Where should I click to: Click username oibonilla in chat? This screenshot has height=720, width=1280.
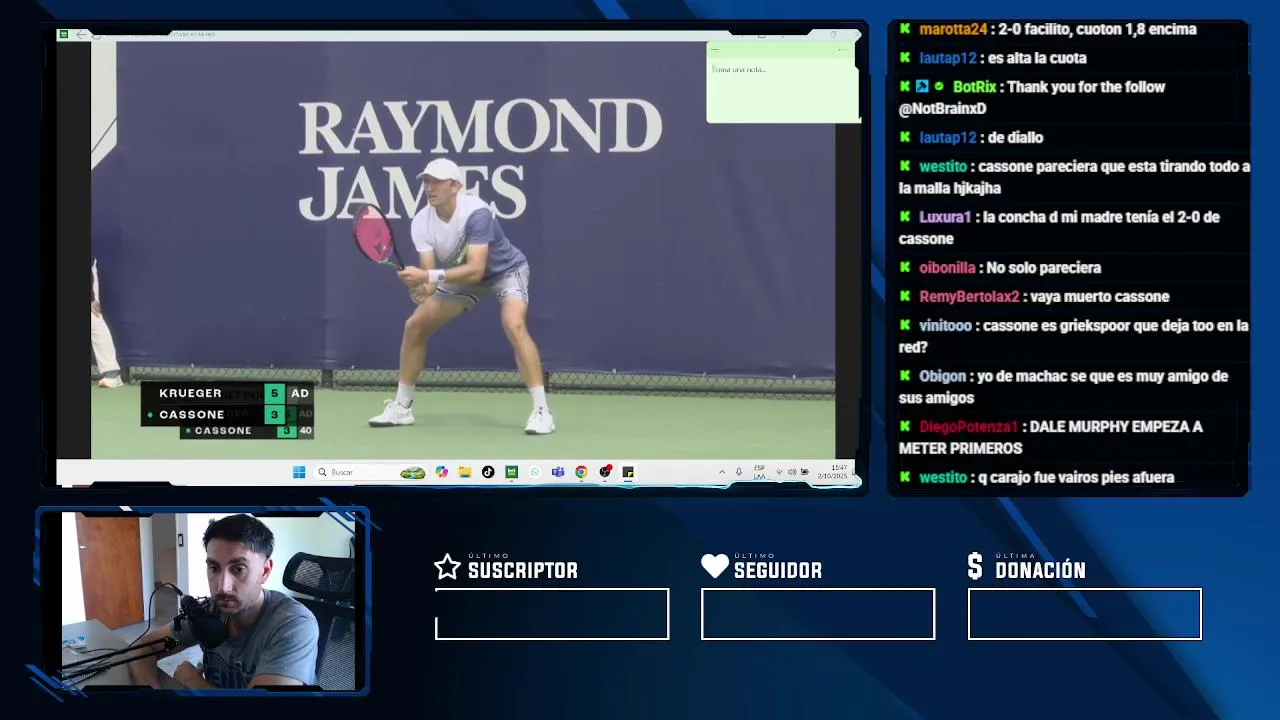click(x=947, y=268)
